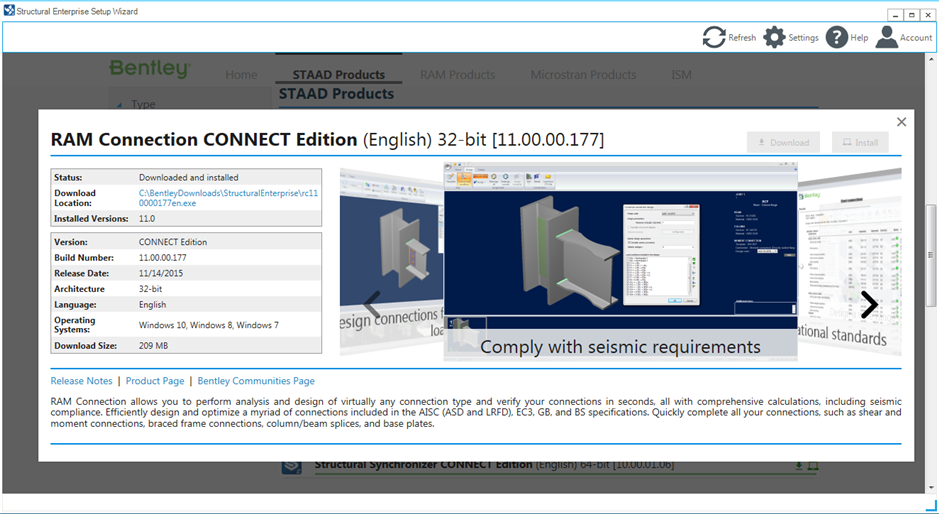Click the Install button in the dialog

pyautogui.click(x=860, y=143)
